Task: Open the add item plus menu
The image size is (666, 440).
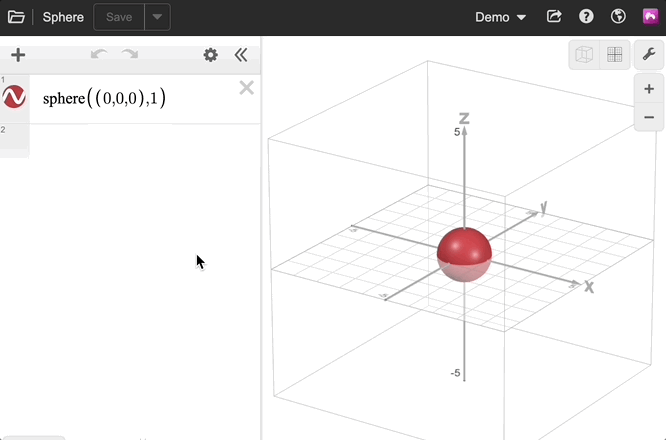Action: click(18, 55)
